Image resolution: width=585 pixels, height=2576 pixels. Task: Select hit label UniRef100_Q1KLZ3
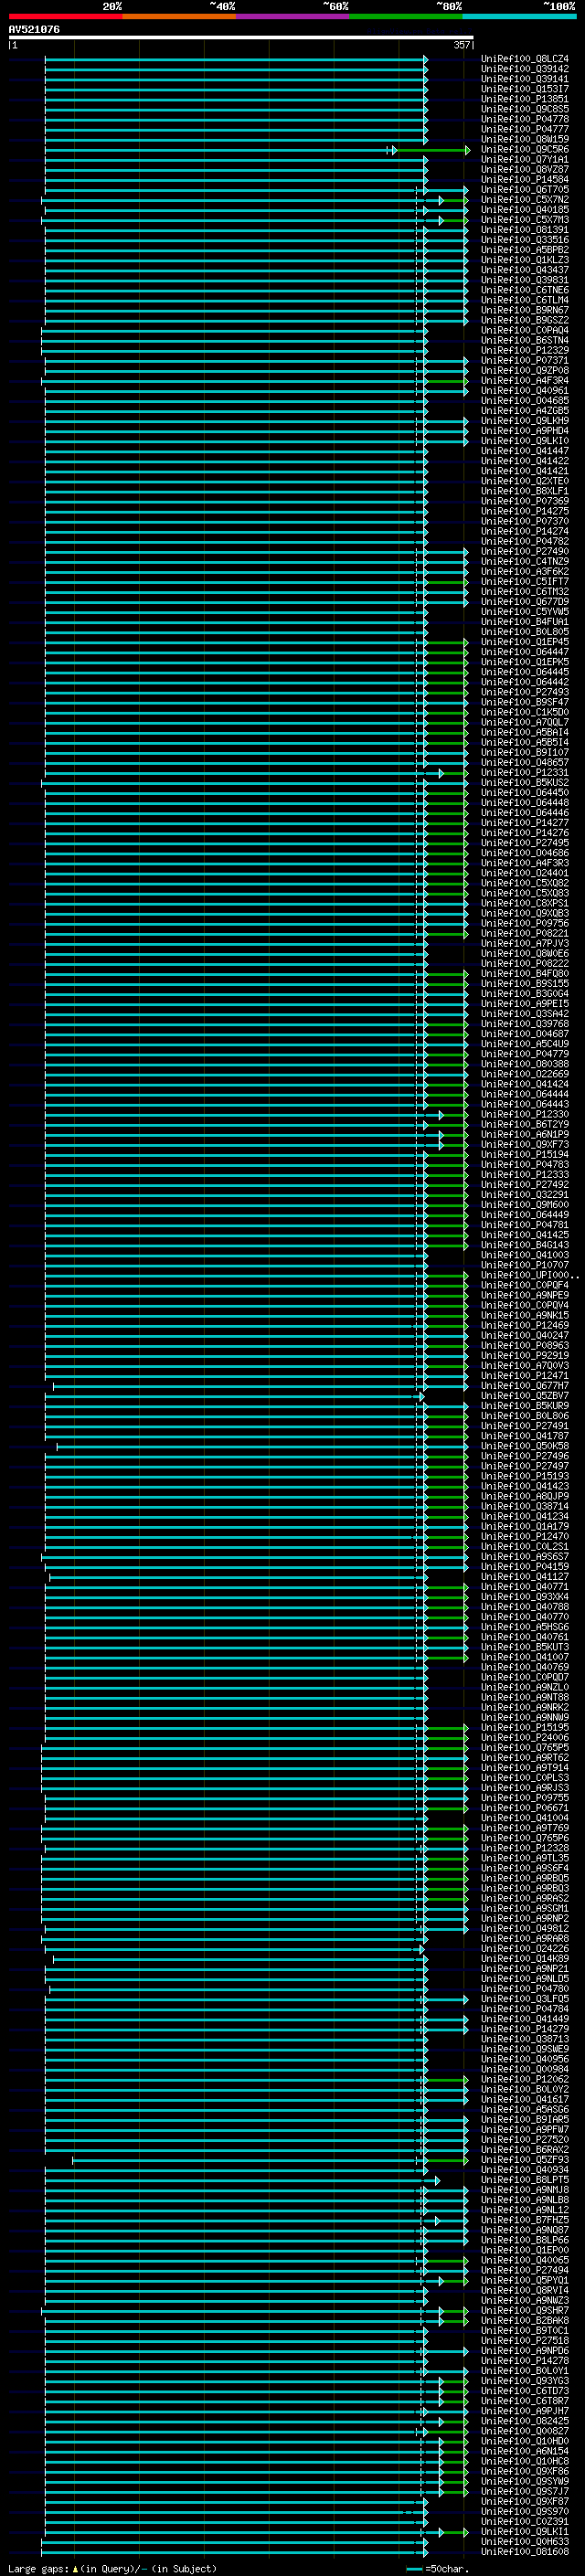pos(524,260)
